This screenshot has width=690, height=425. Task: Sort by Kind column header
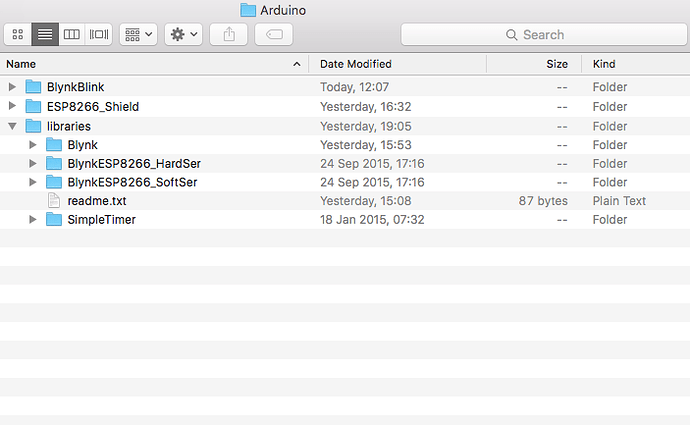pyautogui.click(x=636, y=64)
